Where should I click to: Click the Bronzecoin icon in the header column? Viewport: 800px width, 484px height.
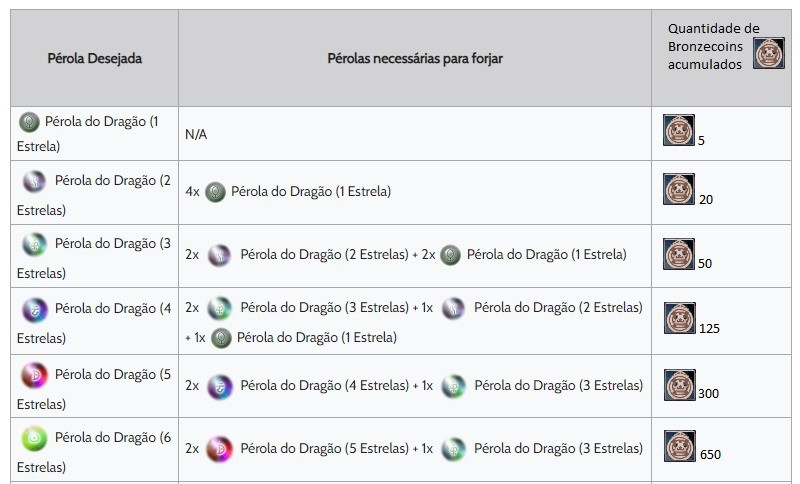[x=769, y=53]
